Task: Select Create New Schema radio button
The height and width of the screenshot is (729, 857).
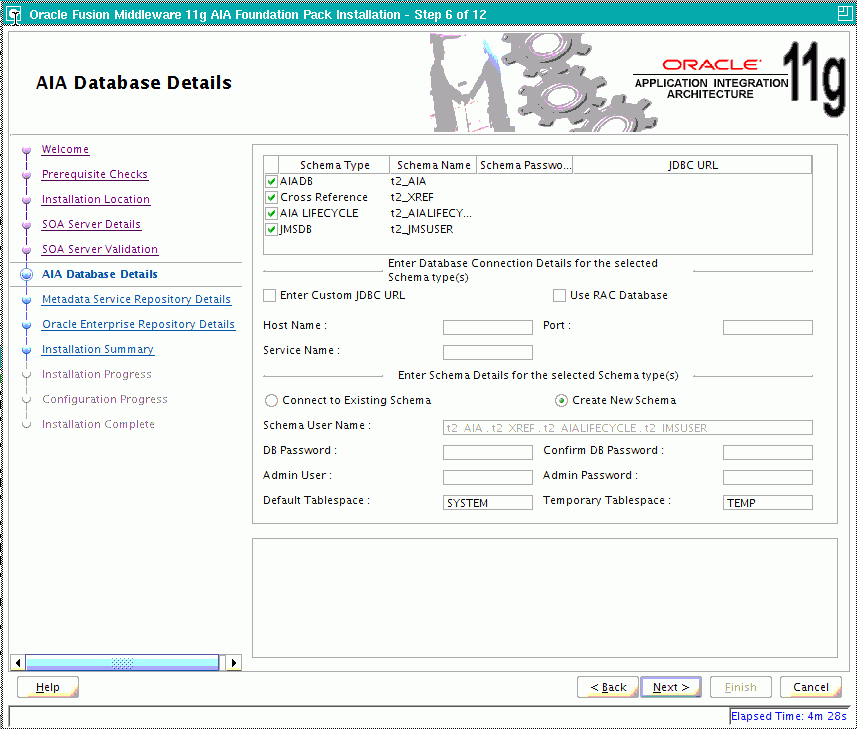Action: [x=561, y=401]
